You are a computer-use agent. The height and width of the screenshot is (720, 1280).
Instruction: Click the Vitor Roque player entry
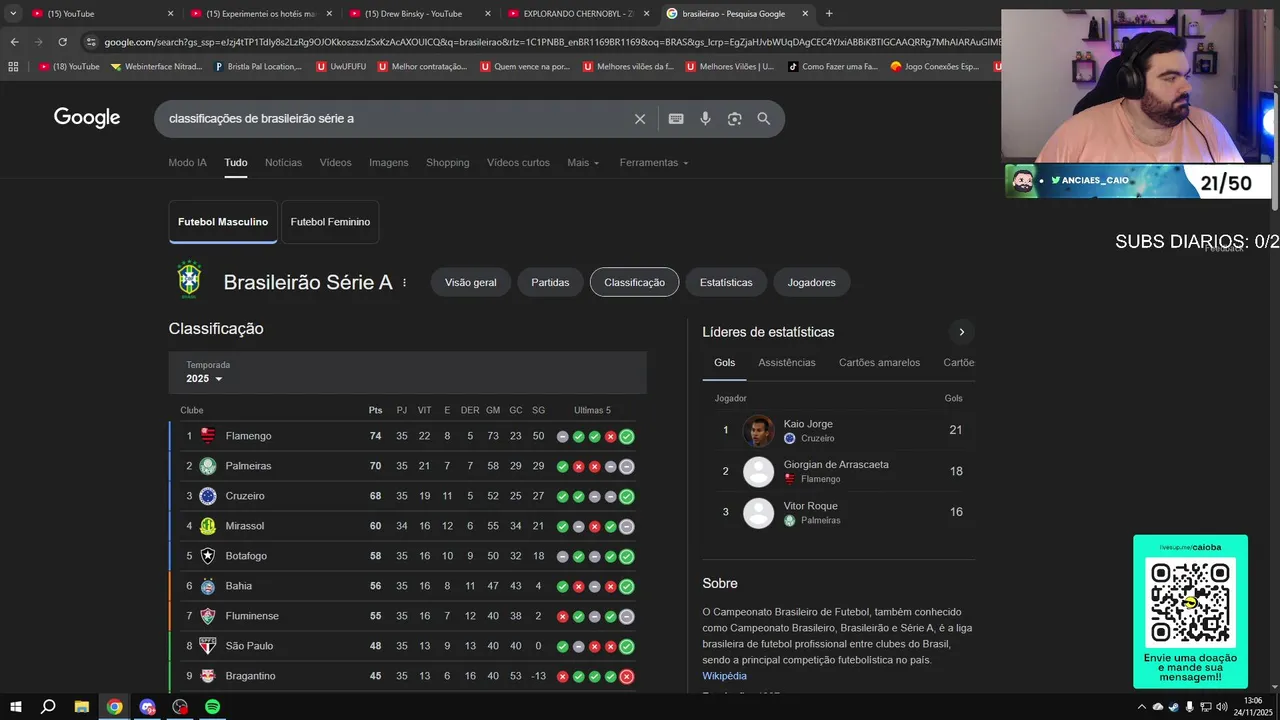click(x=839, y=513)
